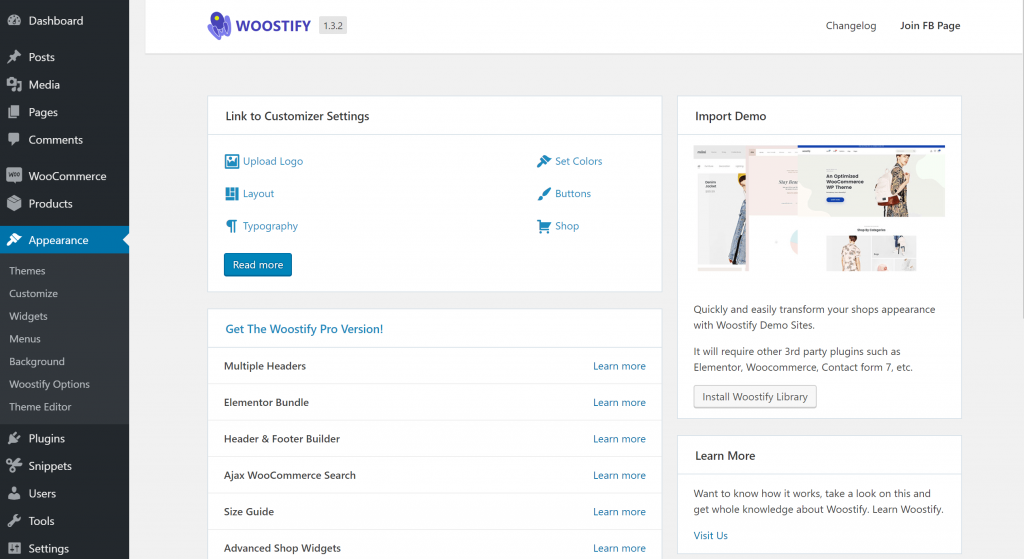Click the Media icon in the sidebar
The image size is (1024, 559).
point(14,84)
